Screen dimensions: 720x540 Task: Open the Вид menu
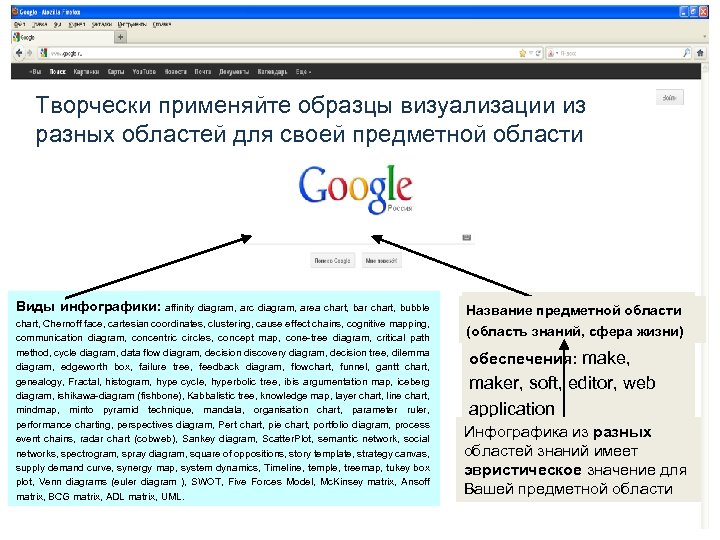coord(58,24)
